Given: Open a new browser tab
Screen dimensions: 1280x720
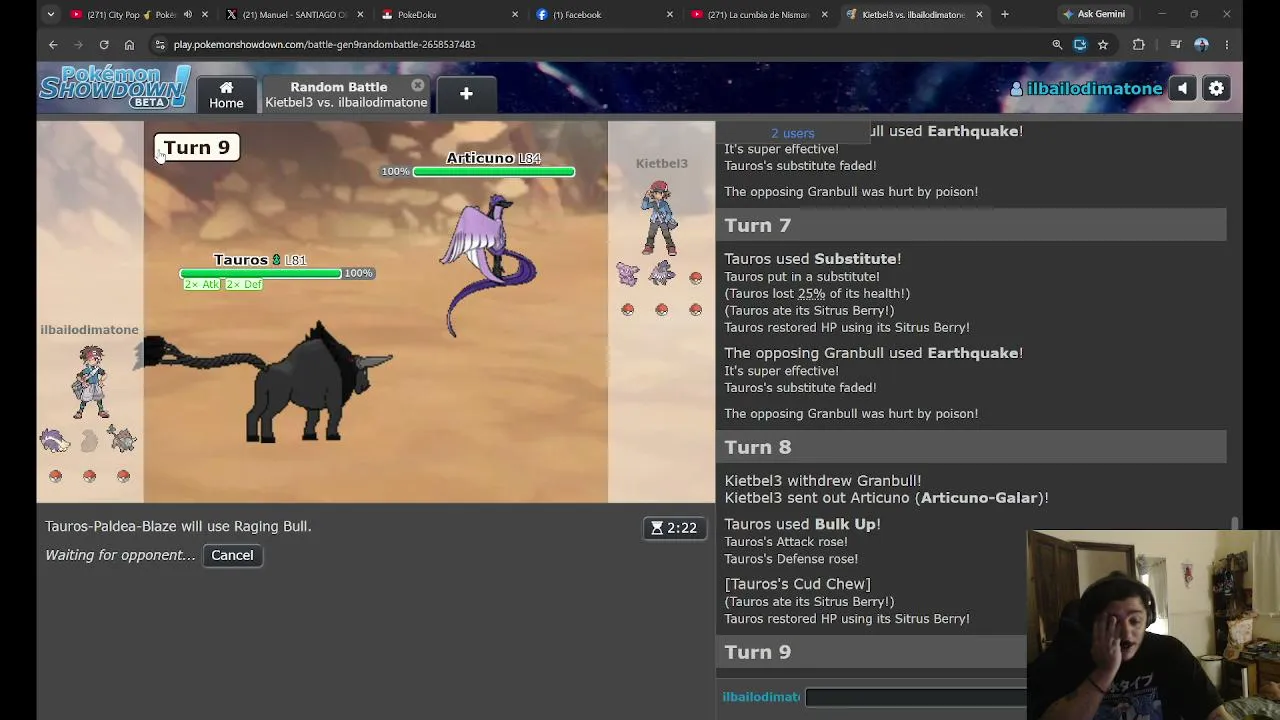Looking at the screenshot, I should tap(1005, 14).
